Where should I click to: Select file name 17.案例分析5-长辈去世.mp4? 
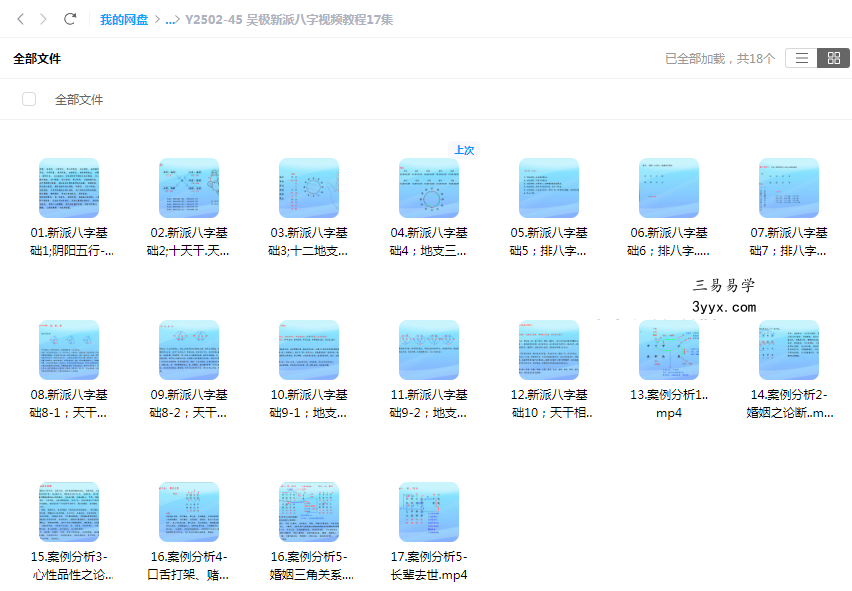pyautogui.click(x=429, y=565)
